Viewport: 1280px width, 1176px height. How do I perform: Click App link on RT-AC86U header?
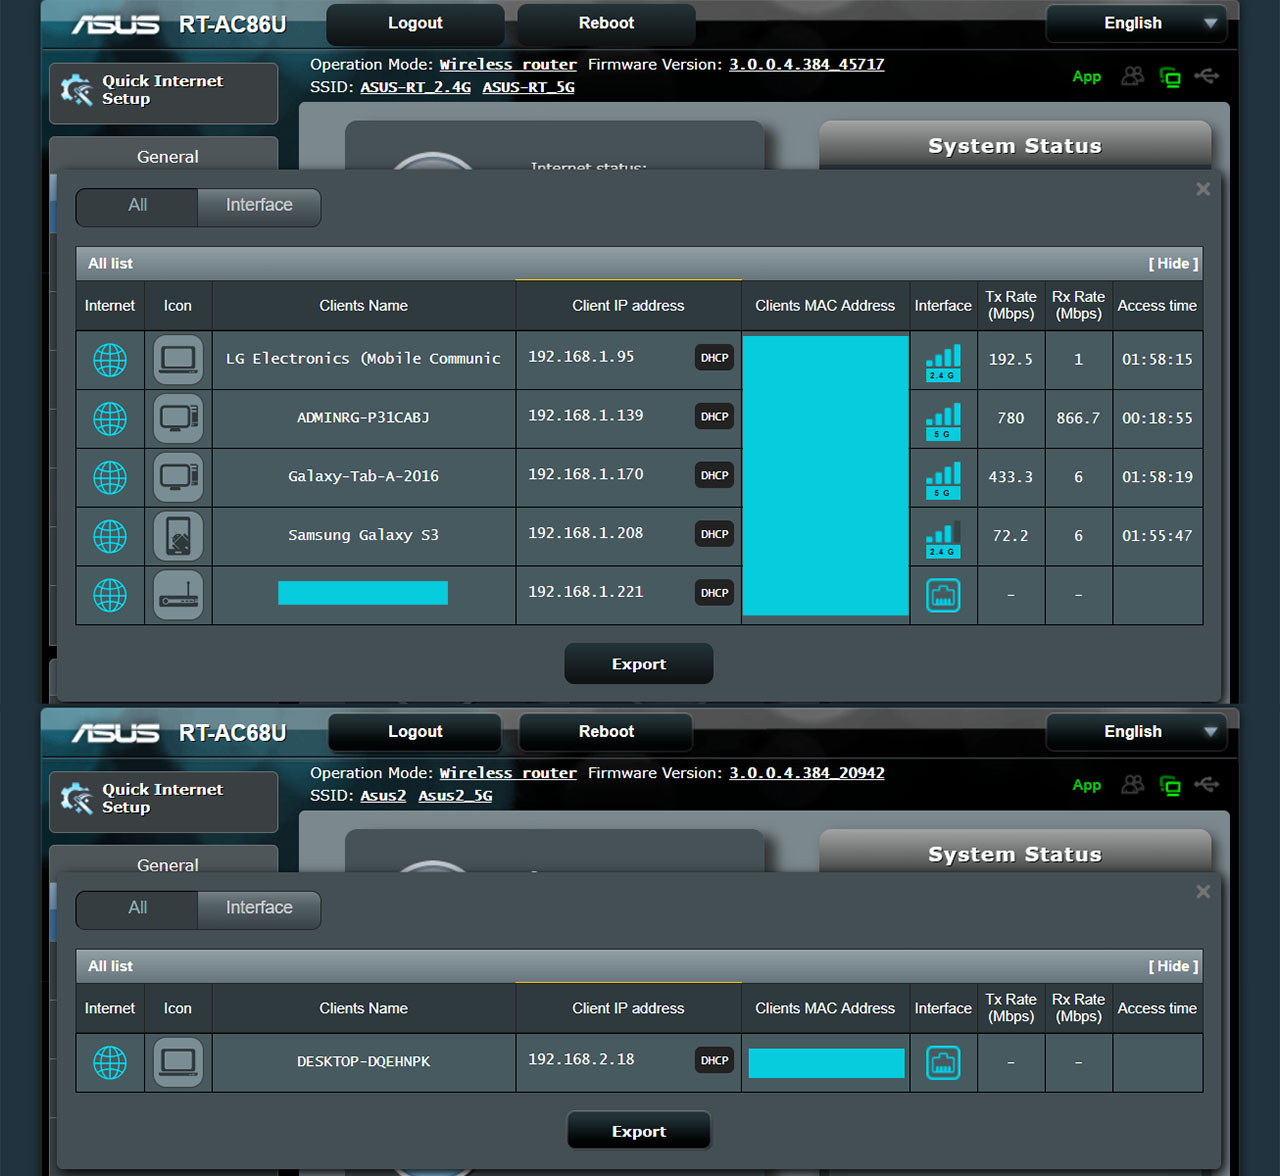[1086, 77]
